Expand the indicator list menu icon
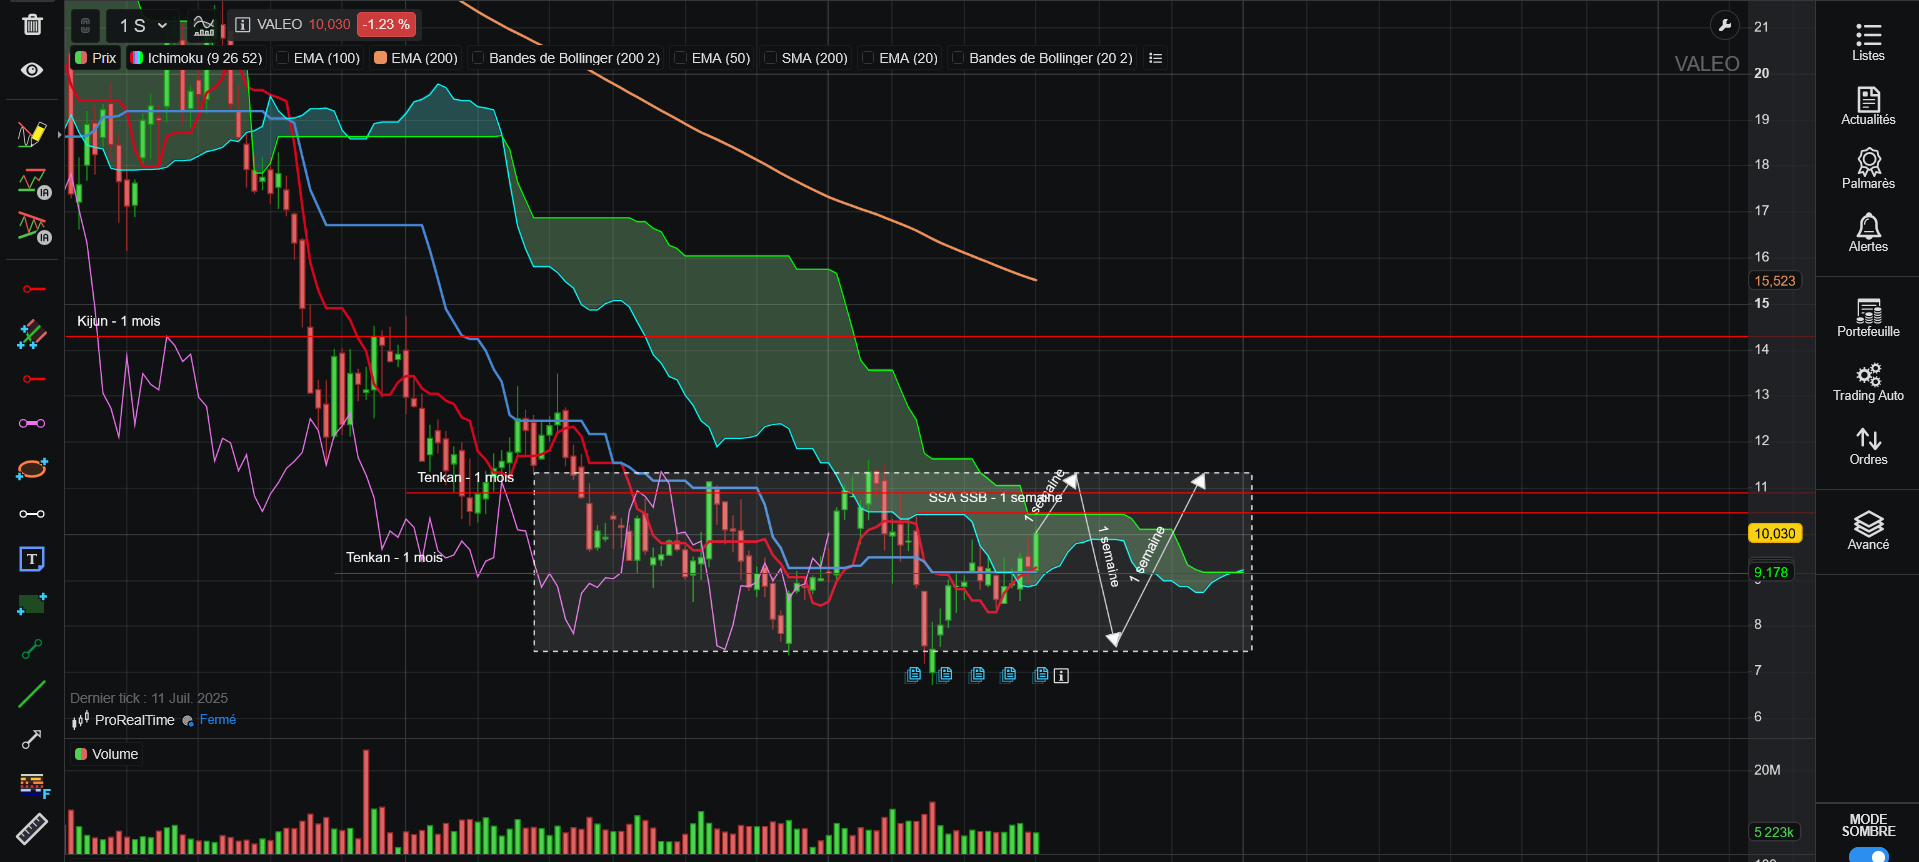 [1155, 58]
